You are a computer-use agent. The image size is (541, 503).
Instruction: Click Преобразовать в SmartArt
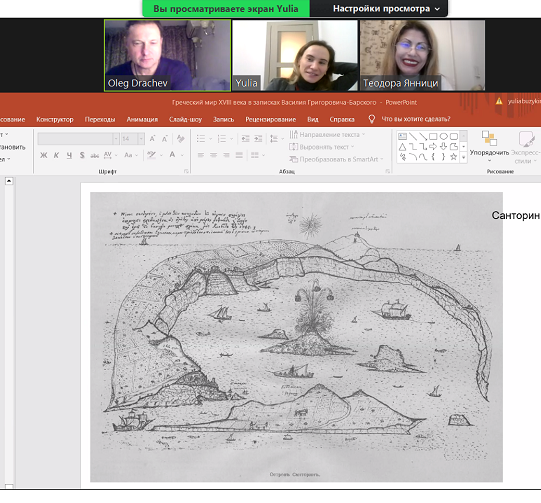pyautogui.click(x=336, y=159)
